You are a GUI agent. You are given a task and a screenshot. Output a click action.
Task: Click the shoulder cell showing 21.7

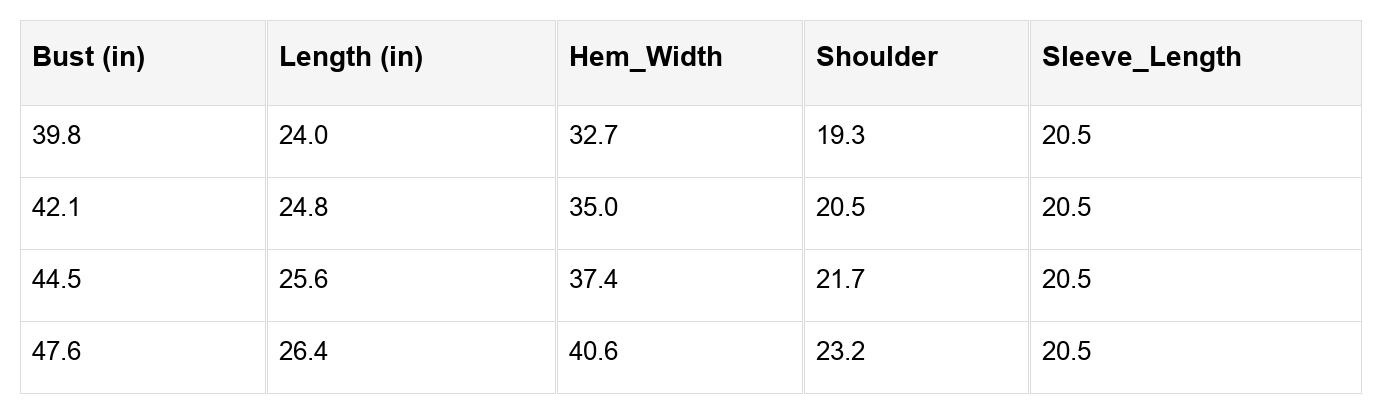coord(840,280)
